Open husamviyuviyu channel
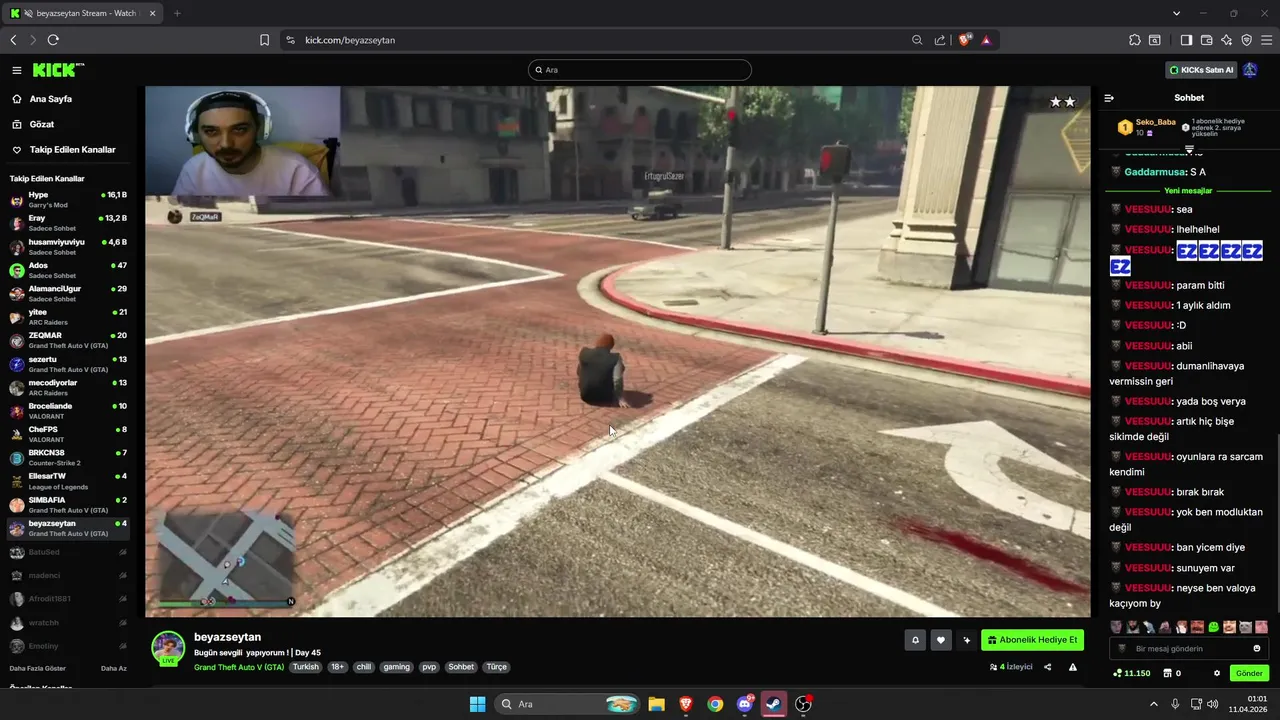Viewport: 1280px width, 720px height. pos(70,246)
